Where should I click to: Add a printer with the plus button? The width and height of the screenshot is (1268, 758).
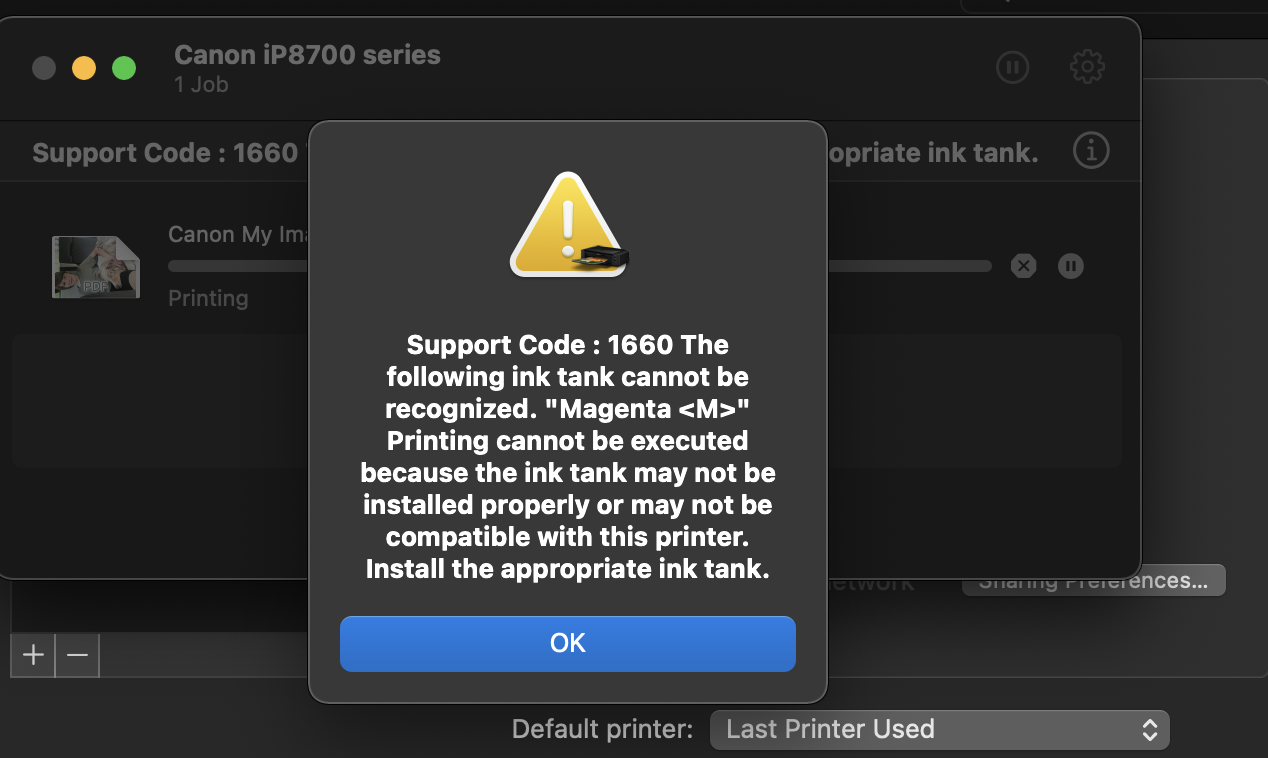33,656
